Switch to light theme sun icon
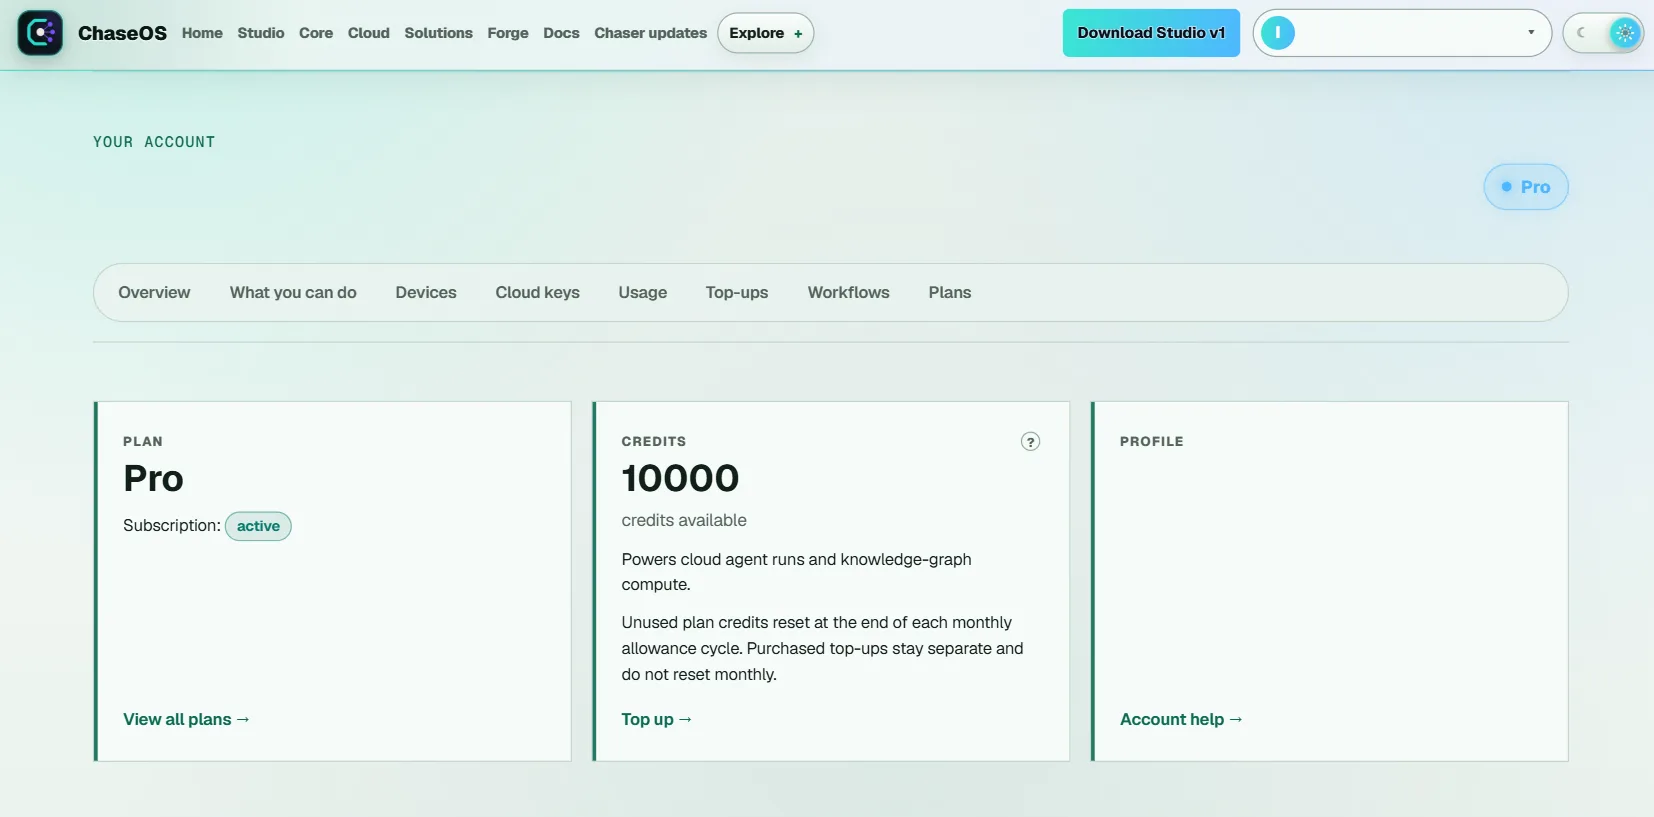The width and height of the screenshot is (1654, 817). pyautogui.click(x=1625, y=33)
